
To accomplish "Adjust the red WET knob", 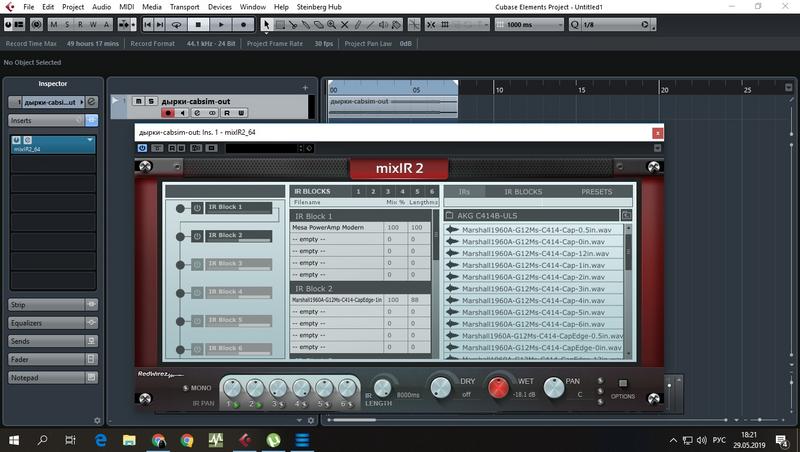I will [498, 388].
